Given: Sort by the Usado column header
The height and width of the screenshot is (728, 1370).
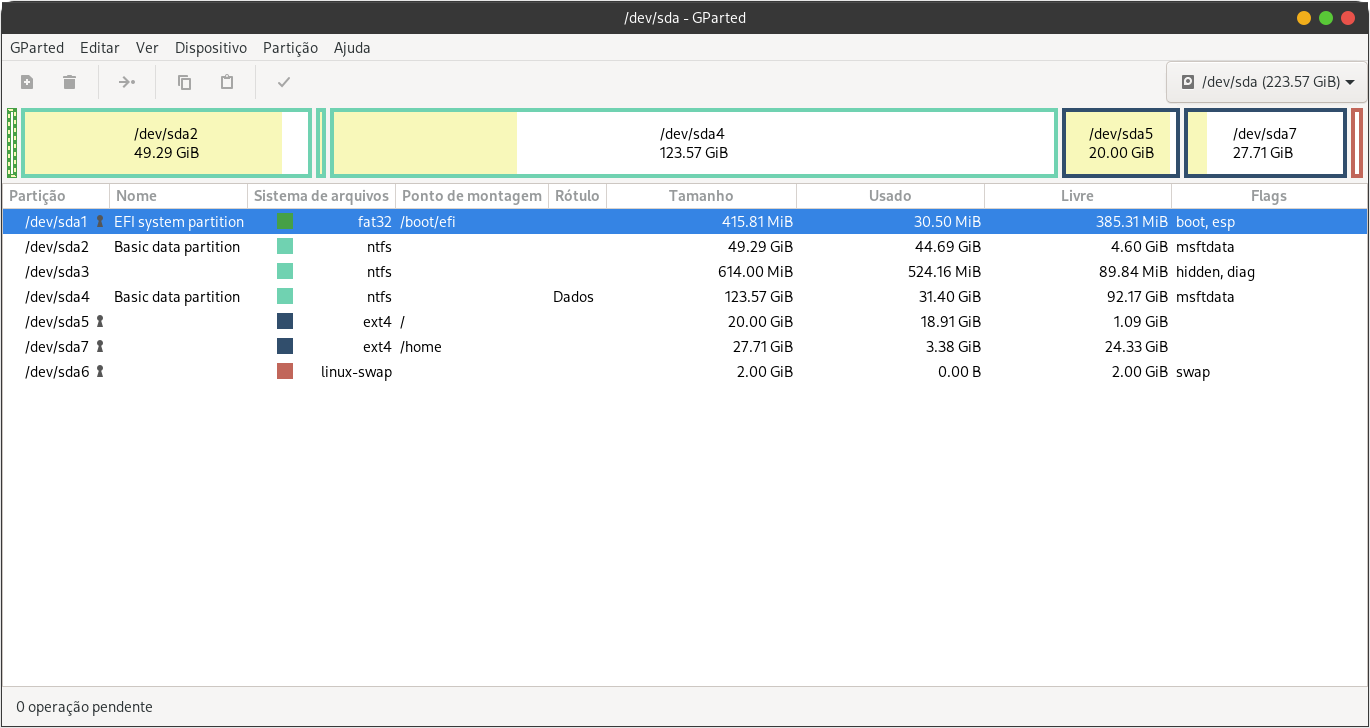Looking at the screenshot, I should 890,196.
